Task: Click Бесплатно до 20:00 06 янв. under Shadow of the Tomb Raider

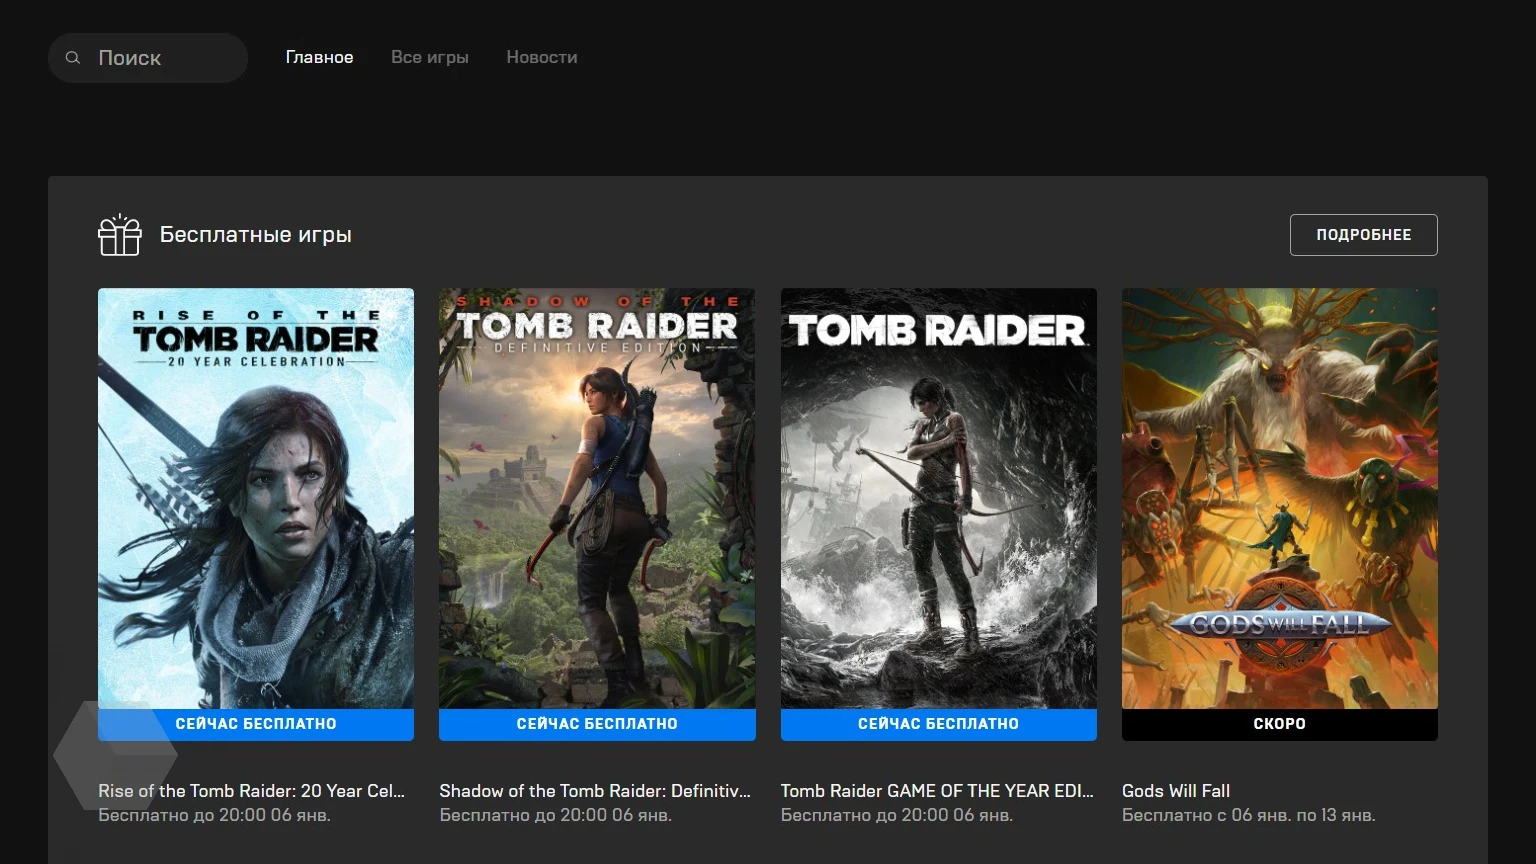Action: point(556,815)
